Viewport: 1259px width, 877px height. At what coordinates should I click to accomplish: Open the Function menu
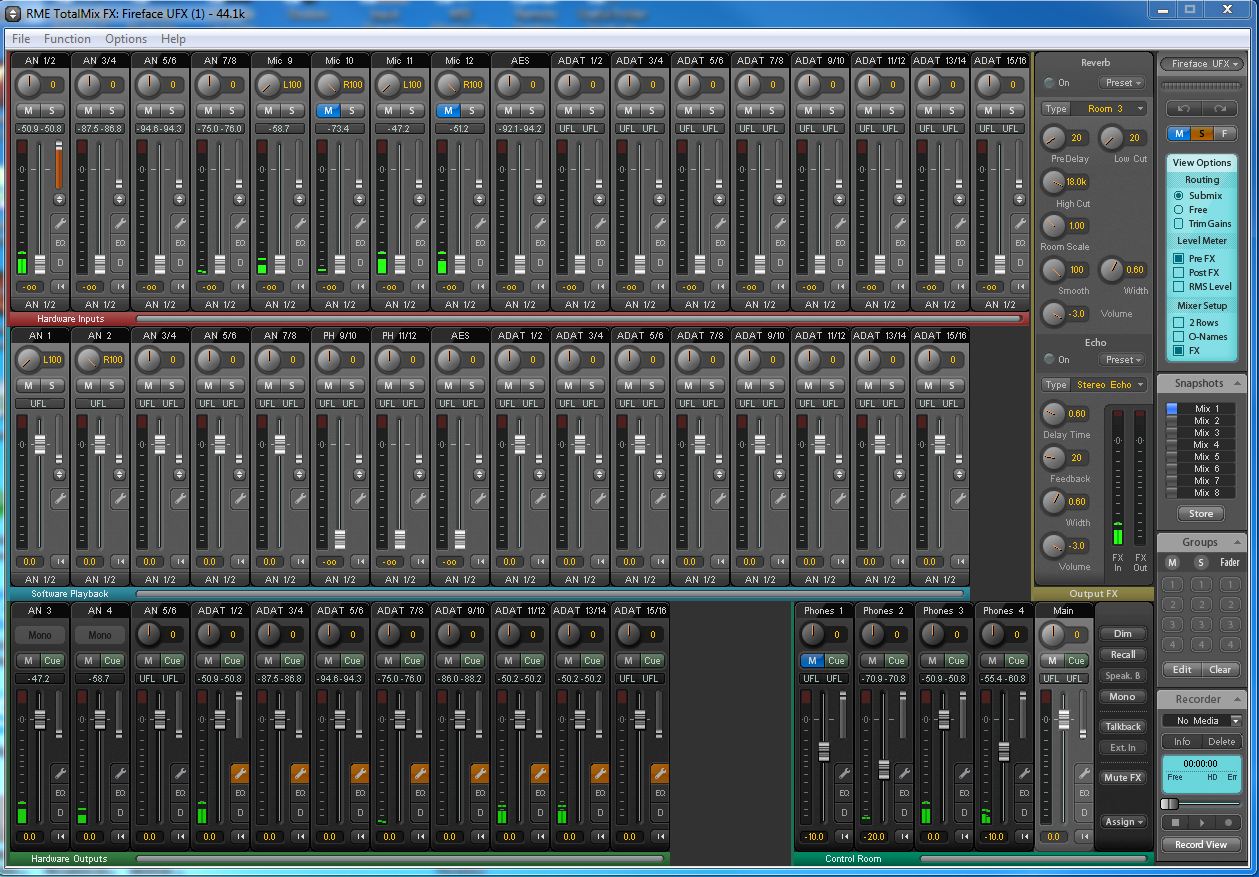coord(67,39)
